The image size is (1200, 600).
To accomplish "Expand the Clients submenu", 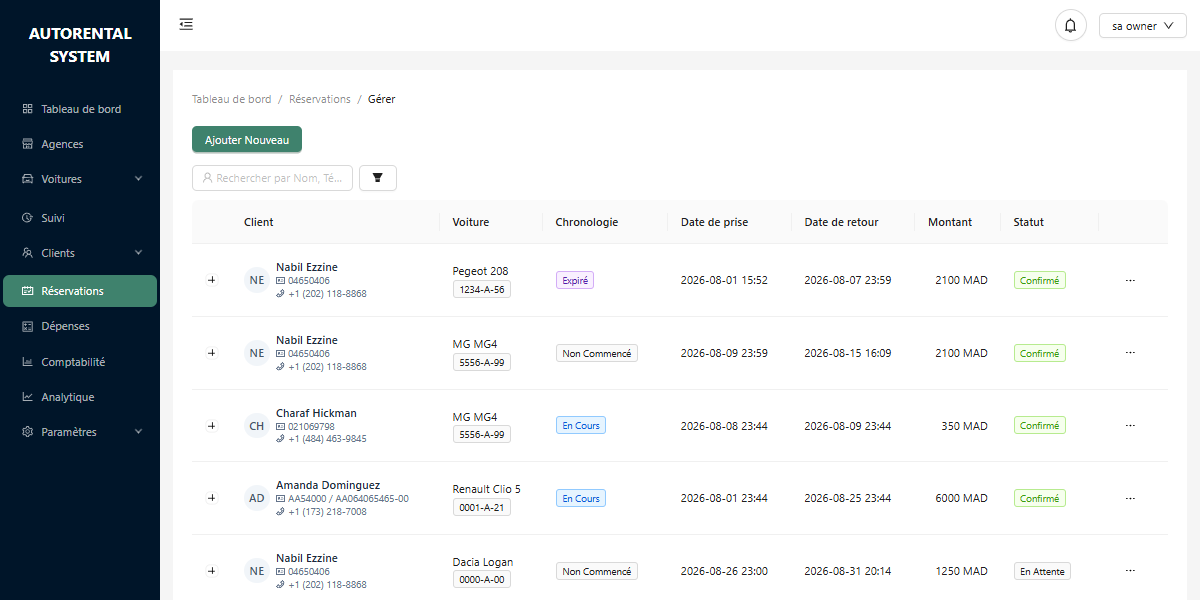I will click(80, 253).
